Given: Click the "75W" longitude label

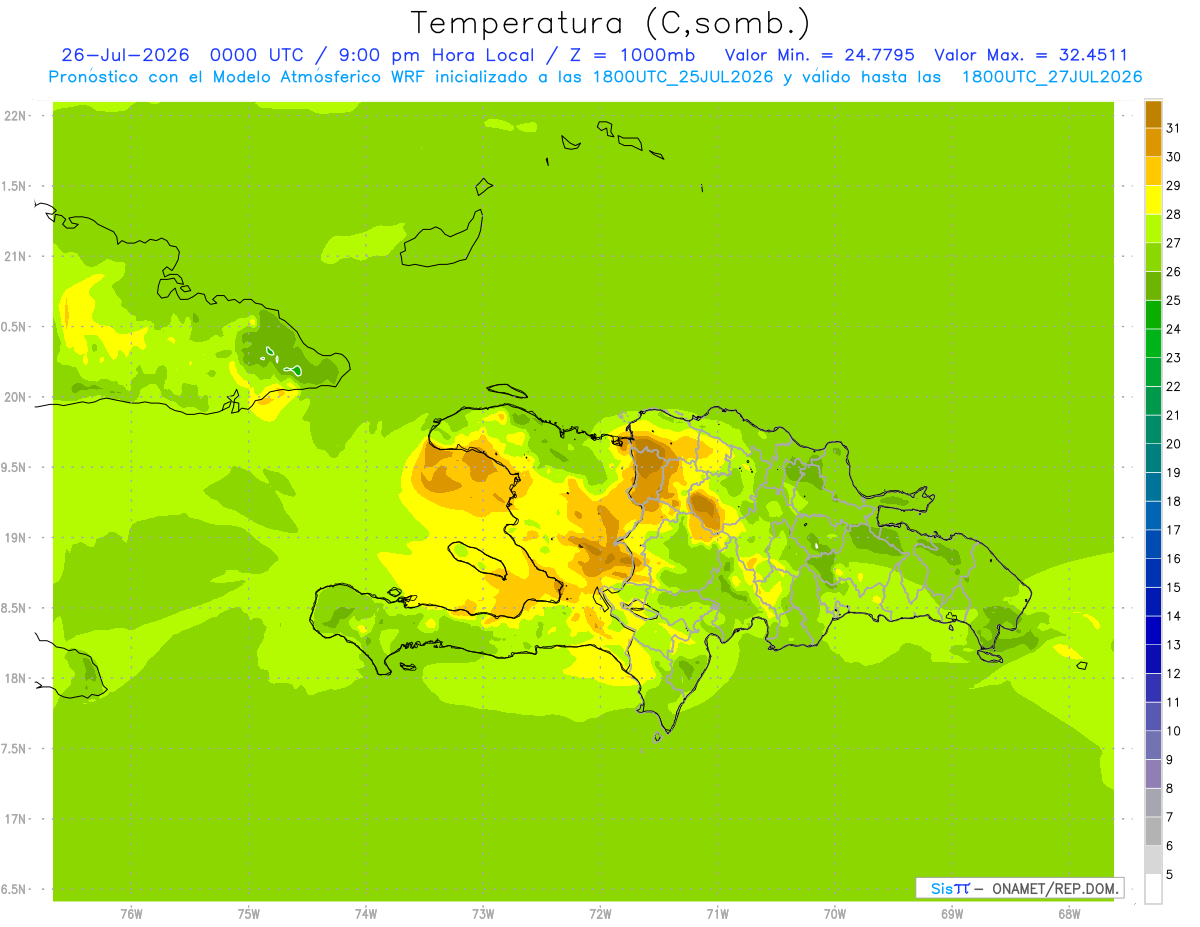Looking at the screenshot, I should point(249,914).
